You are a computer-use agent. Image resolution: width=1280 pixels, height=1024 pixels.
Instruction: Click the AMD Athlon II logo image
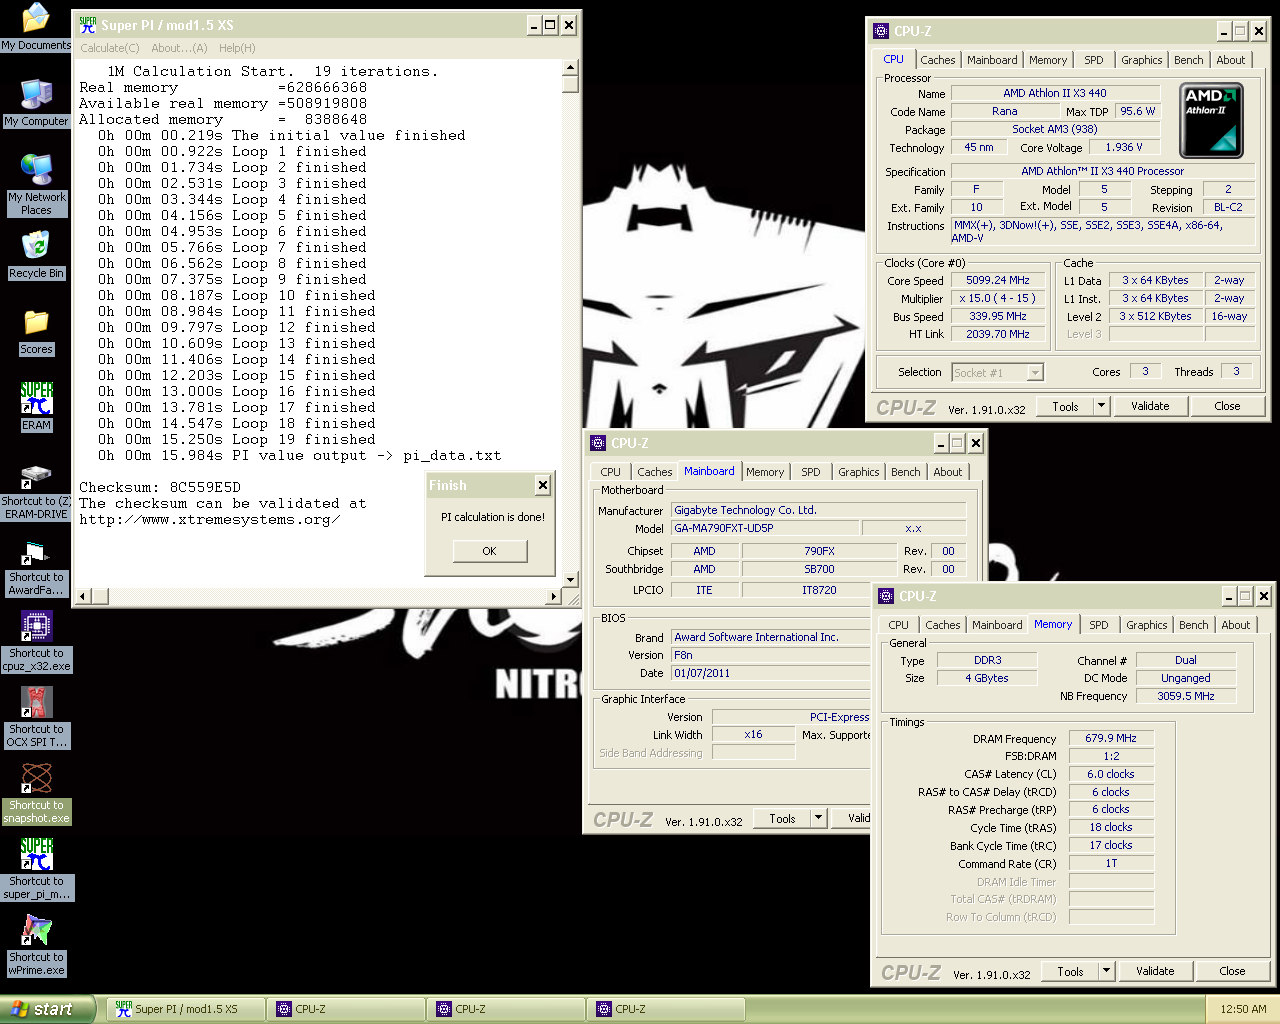pos(1211,121)
